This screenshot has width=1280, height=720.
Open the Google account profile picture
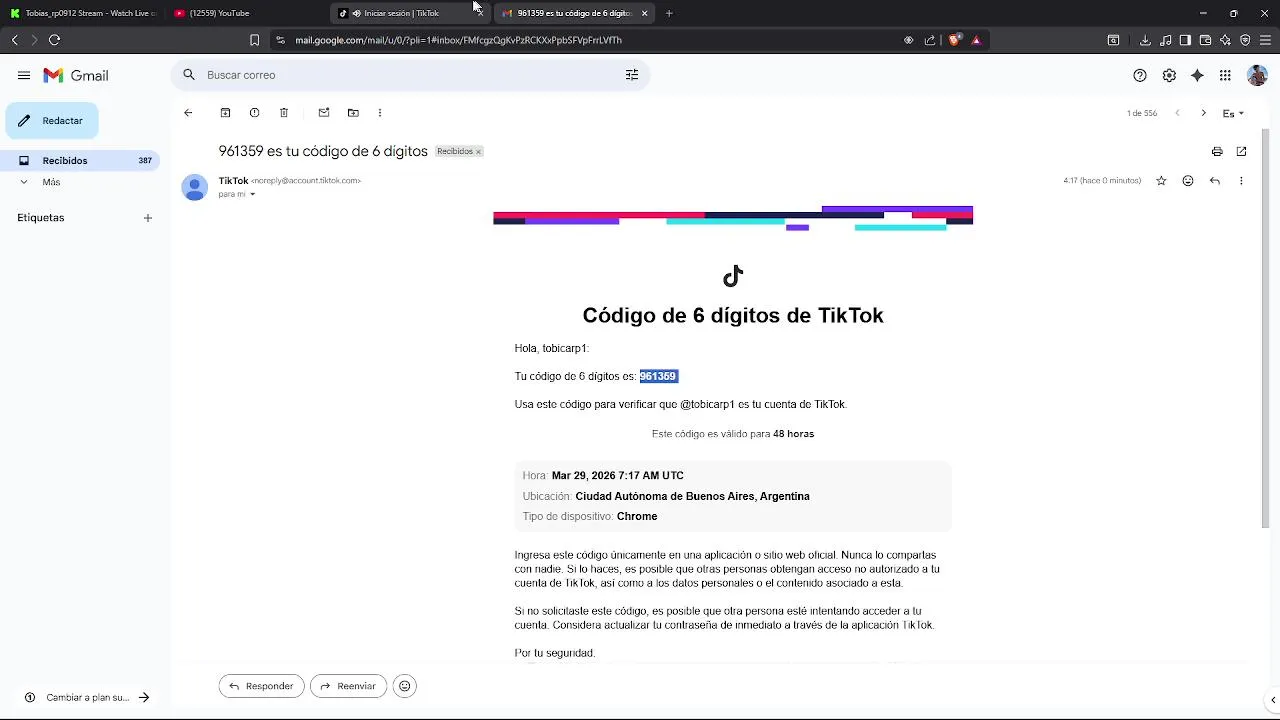click(x=1257, y=75)
